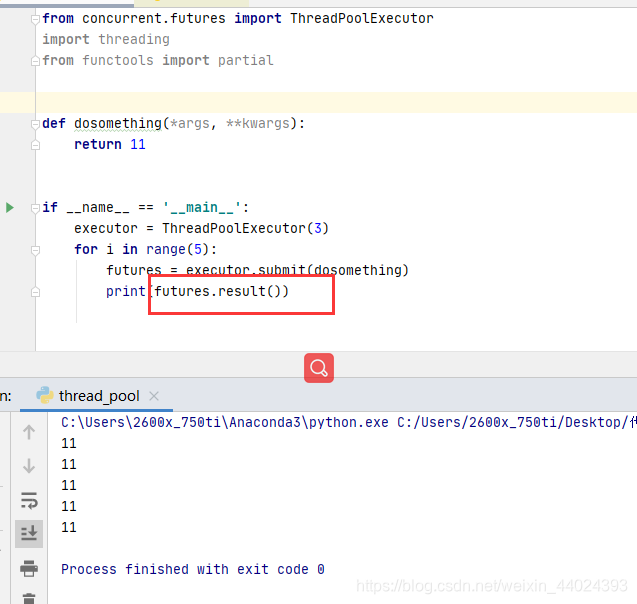Click fold marker at from functools line
This screenshot has width=637, height=604.
[35, 61]
